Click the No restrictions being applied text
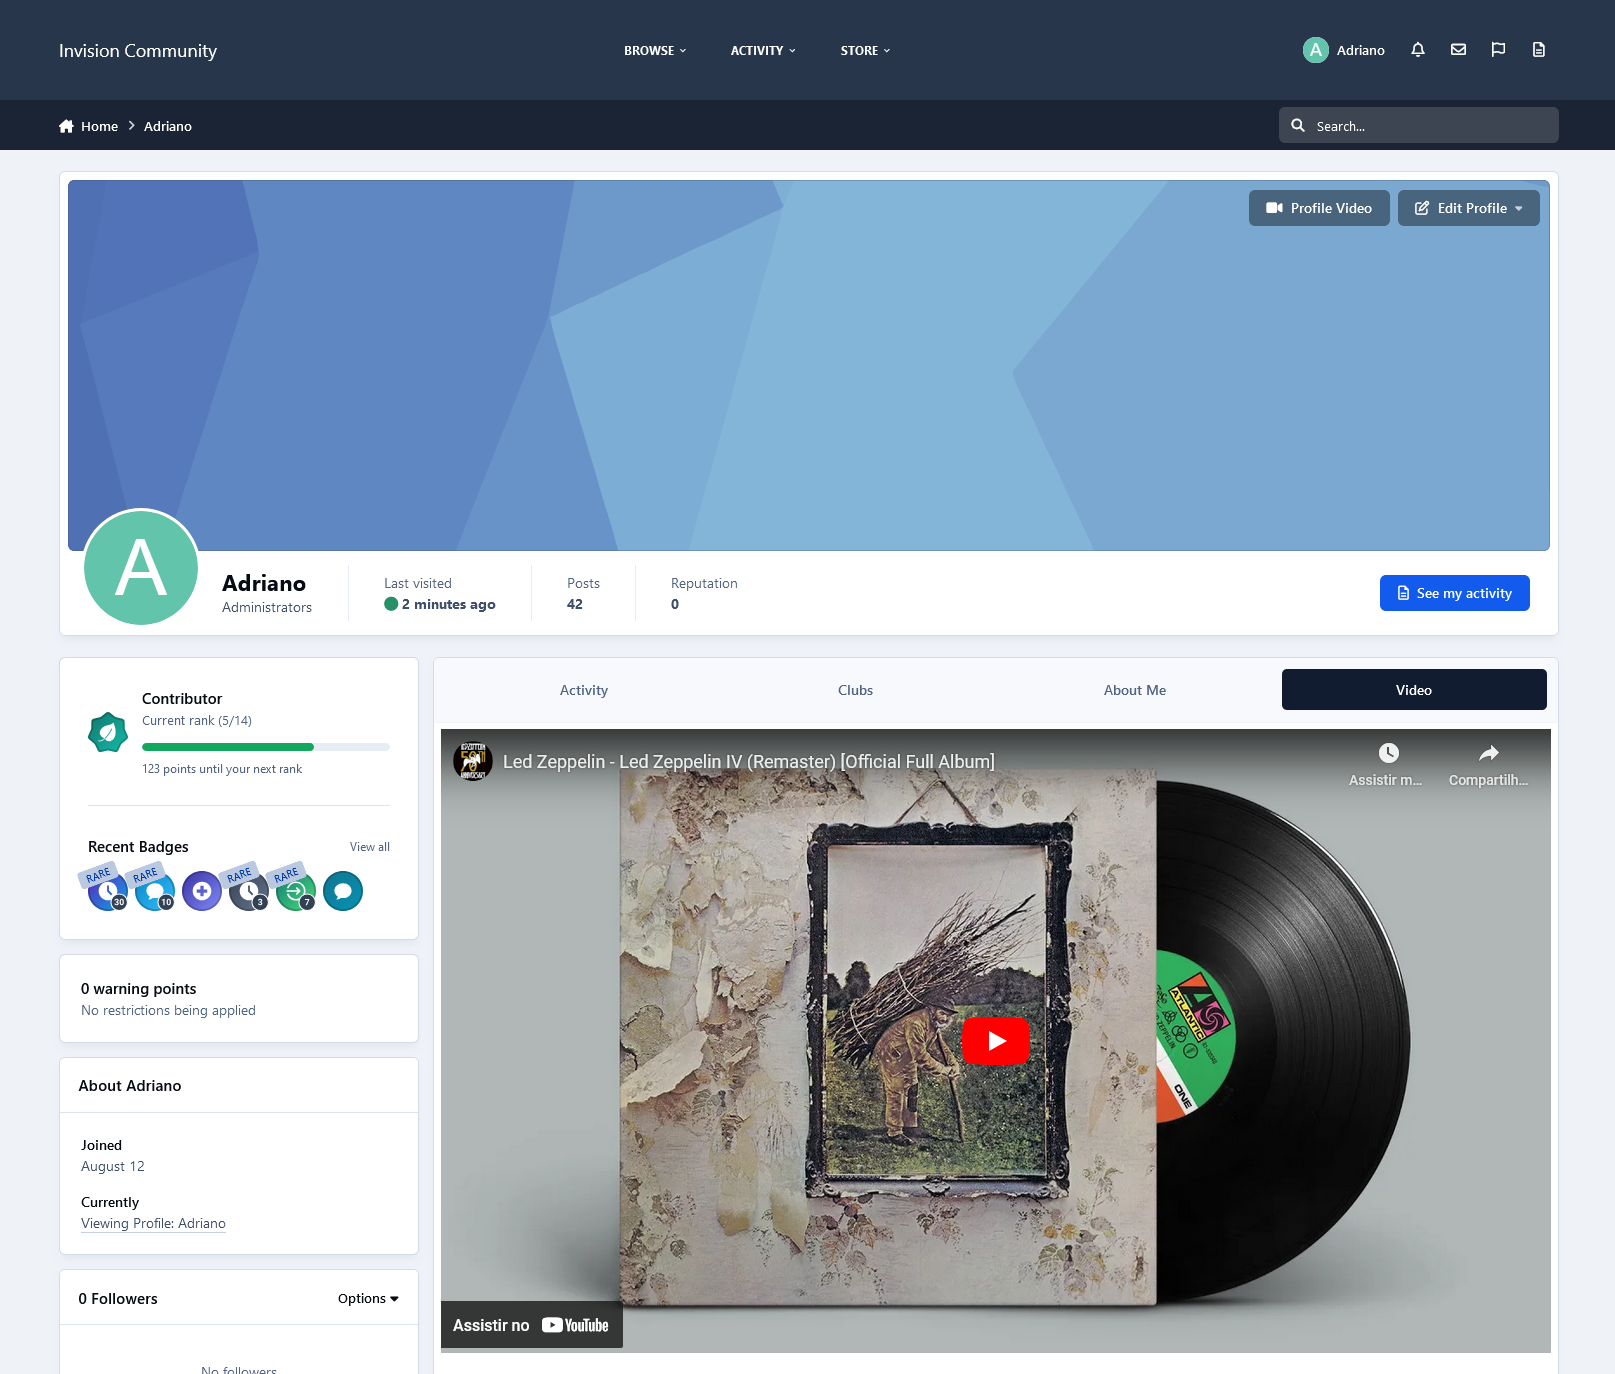This screenshot has width=1615, height=1374. pos(168,1010)
